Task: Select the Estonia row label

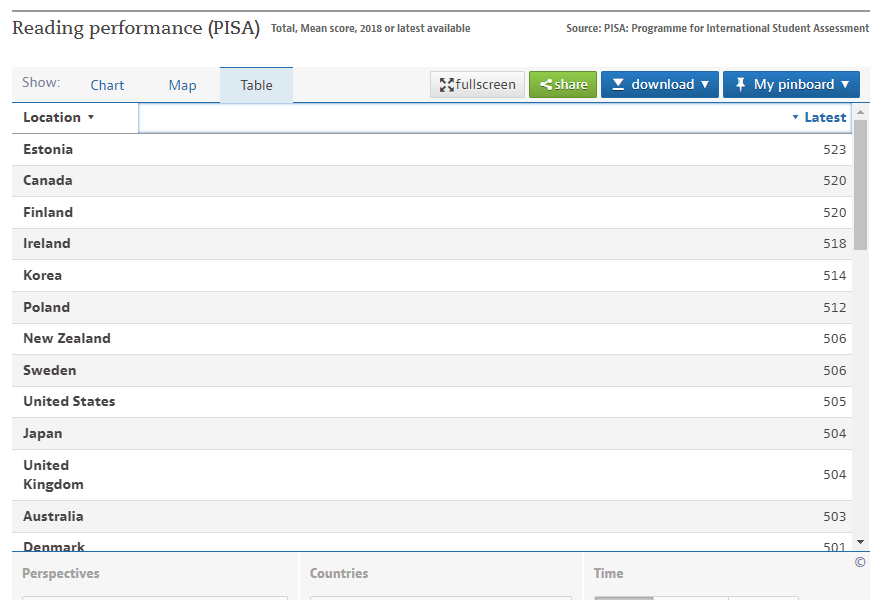Action: point(48,149)
